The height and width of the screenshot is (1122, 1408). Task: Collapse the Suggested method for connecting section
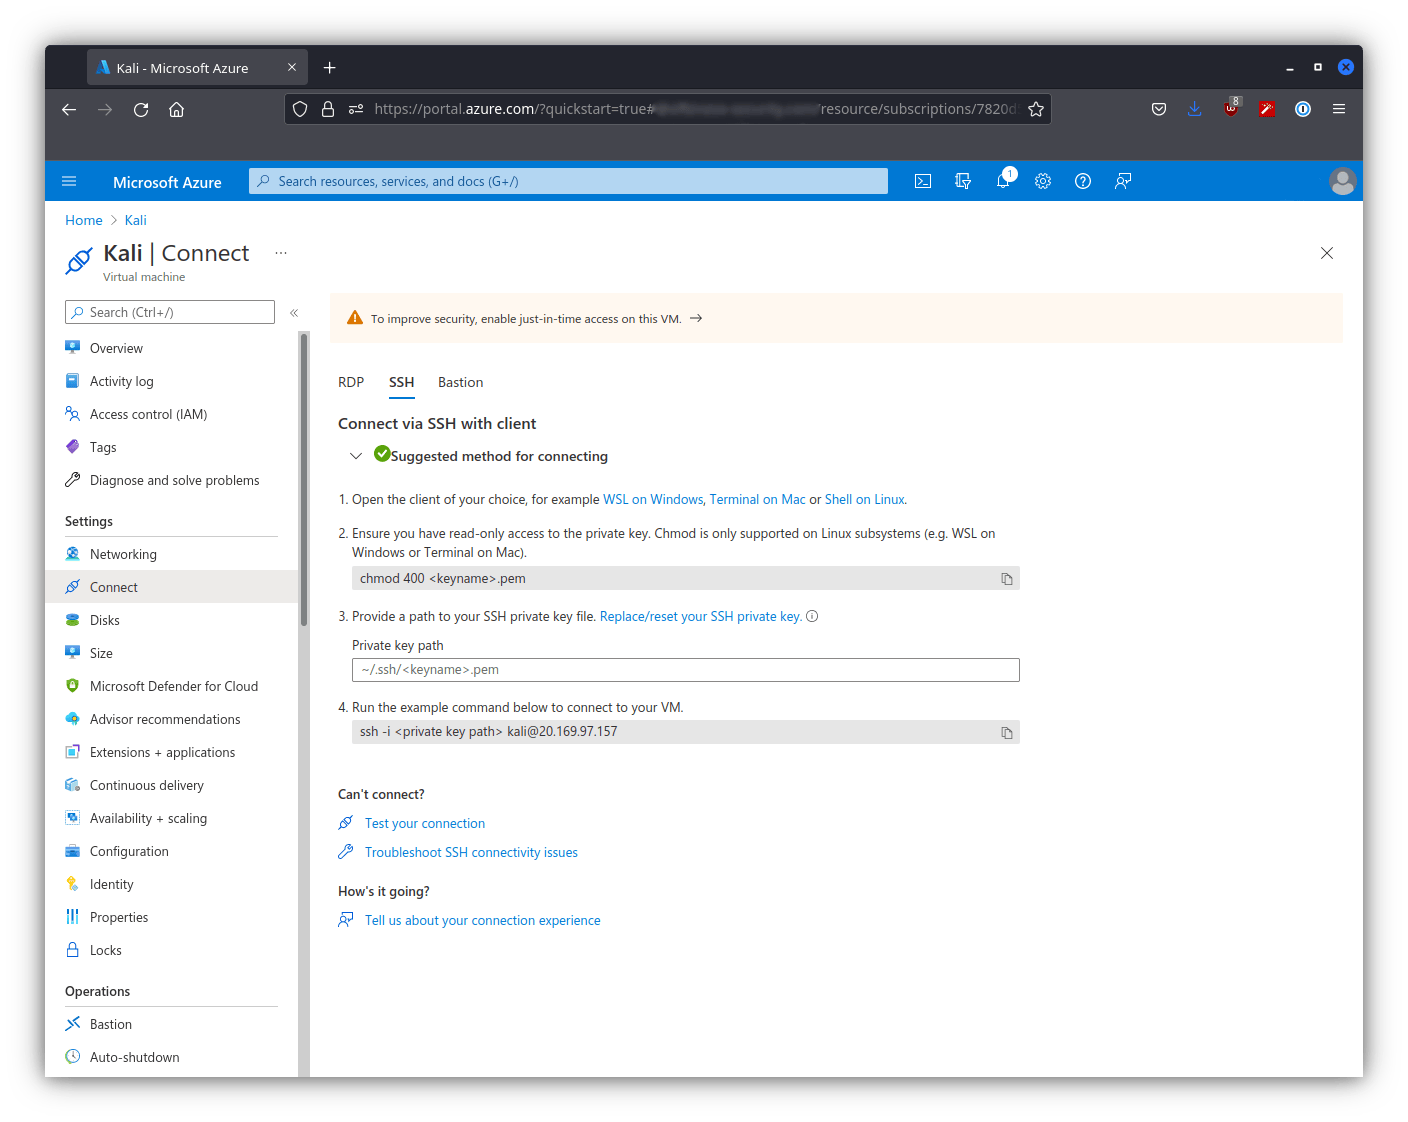pos(356,456)
